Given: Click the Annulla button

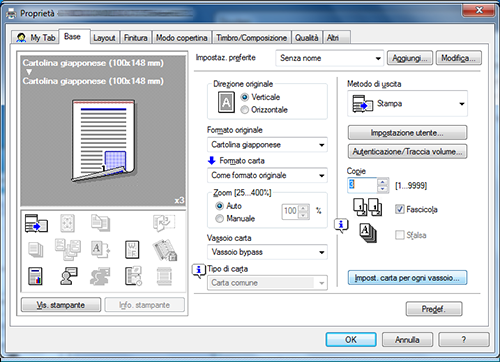Looking at the screenshot, I should [x=407, y=339].
